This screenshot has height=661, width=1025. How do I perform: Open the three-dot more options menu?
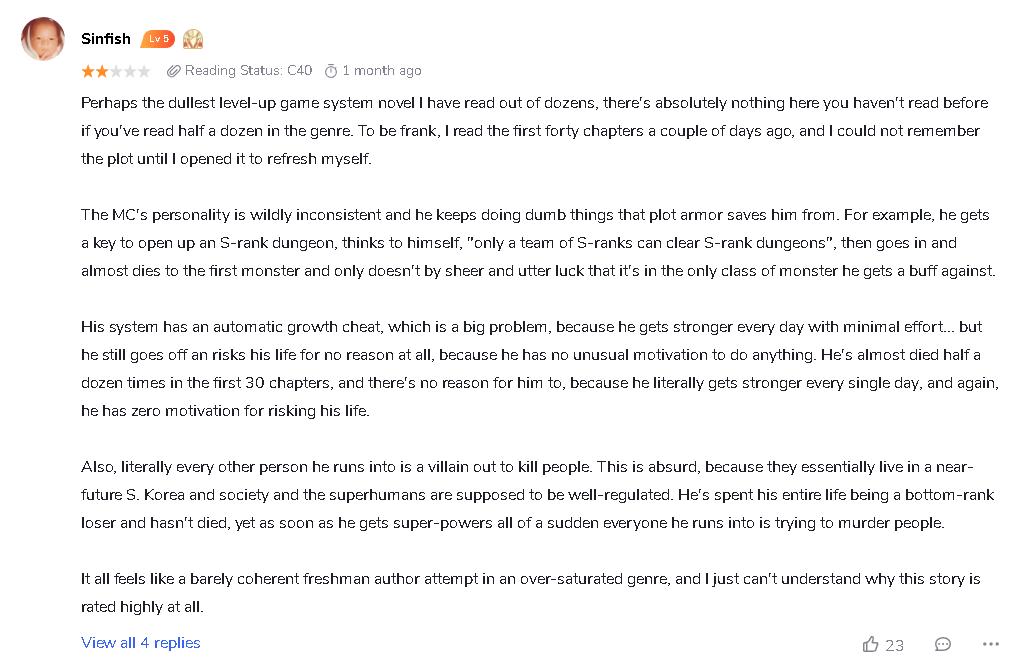pos(990,645)
